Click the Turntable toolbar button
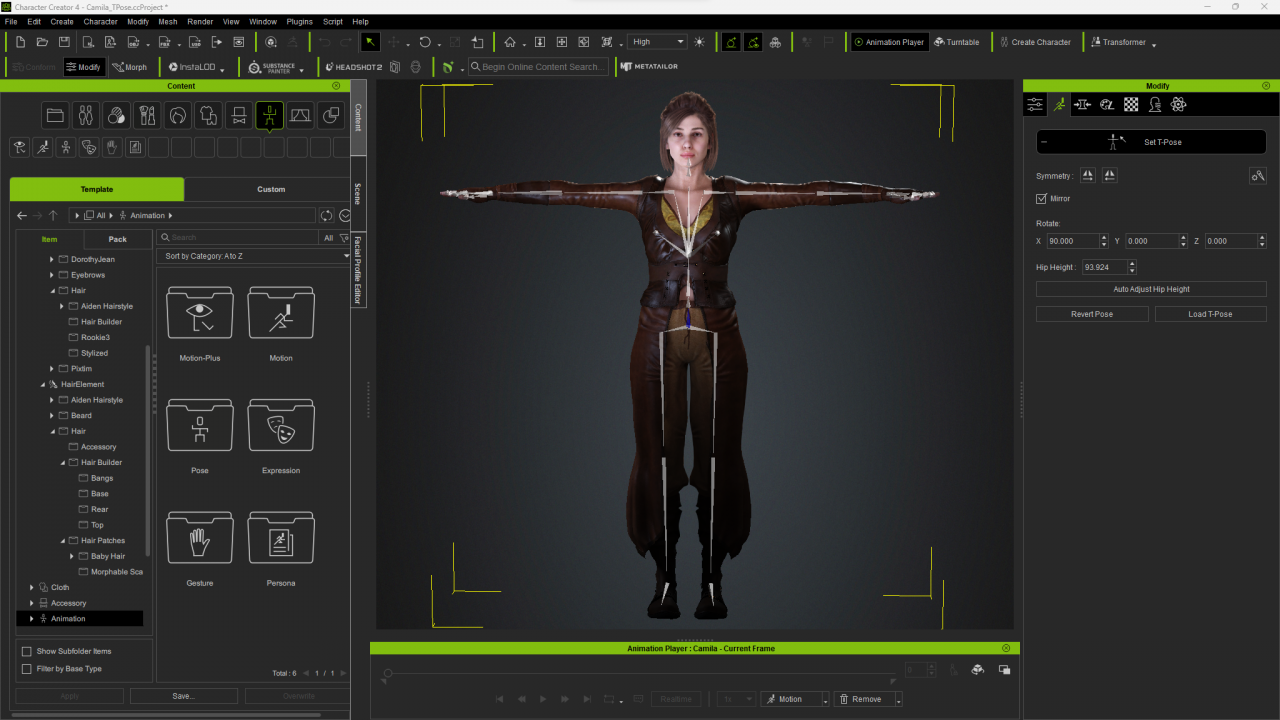The image size is (1280, 720). [x=957, y=42]
